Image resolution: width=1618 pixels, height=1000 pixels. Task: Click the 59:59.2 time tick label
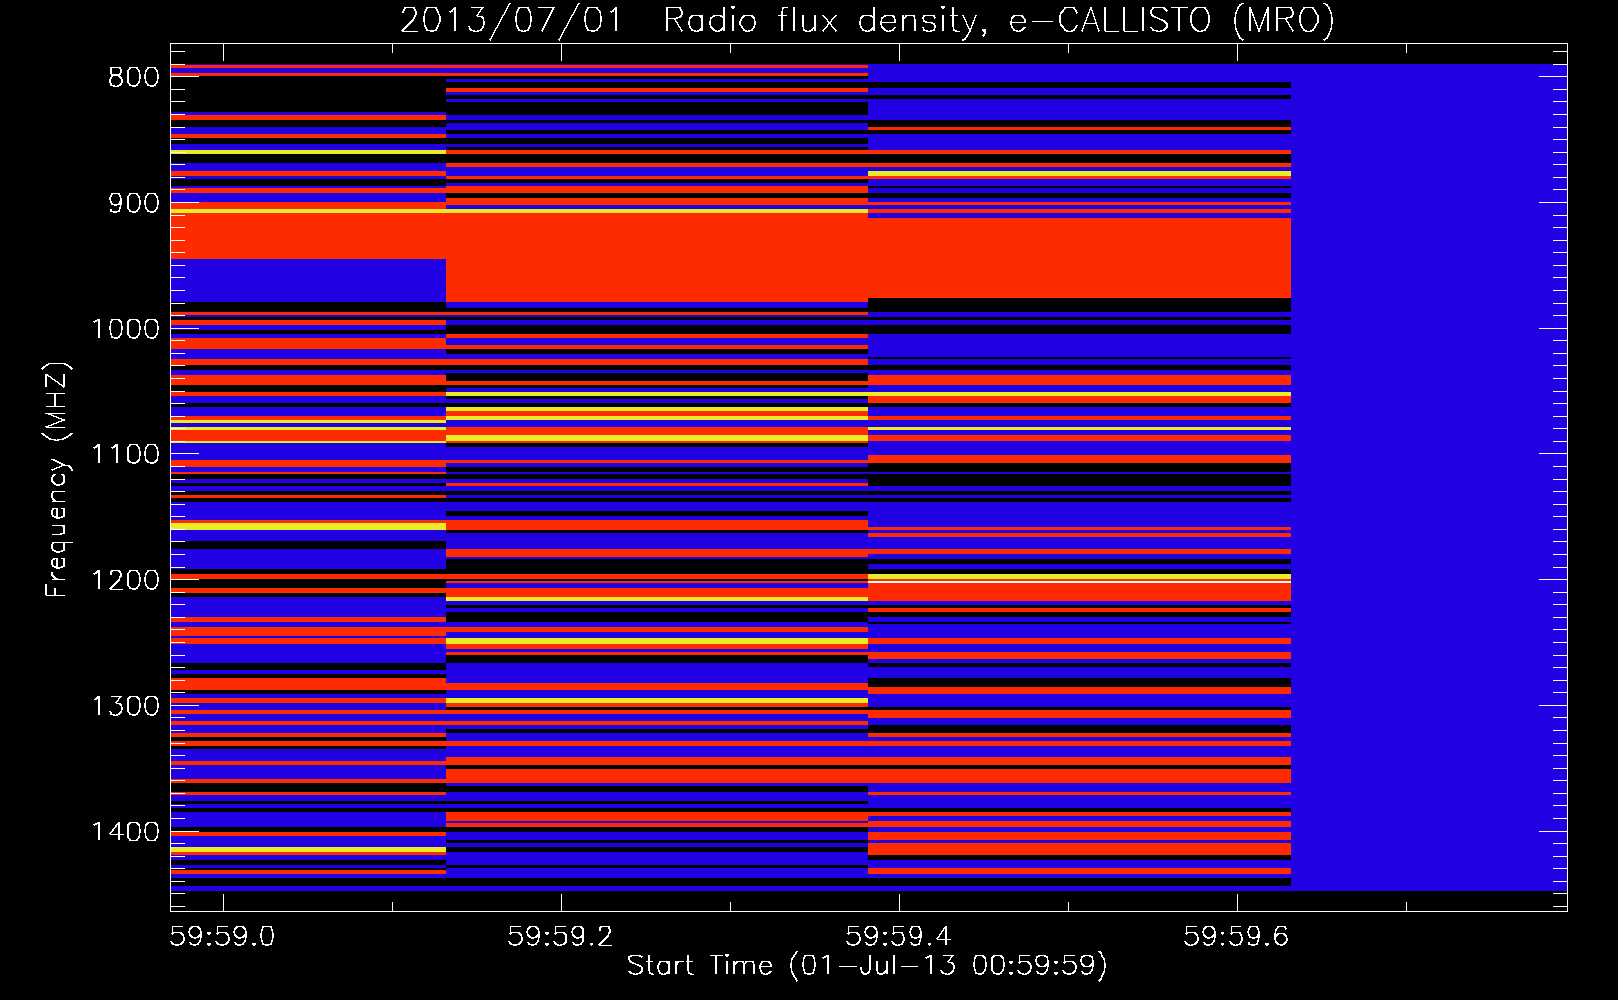point(560,936)
